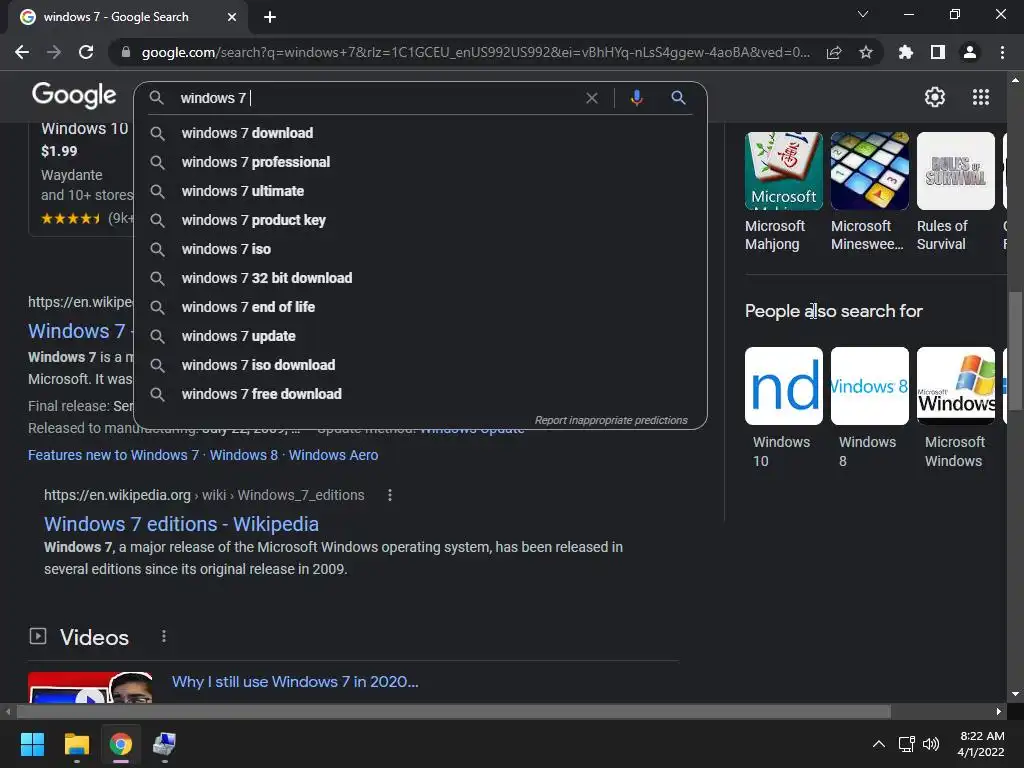Open File Explorer from taskbar
Image resolution: width=1024 pixels, height=768 pixels.
click(76, 744)
